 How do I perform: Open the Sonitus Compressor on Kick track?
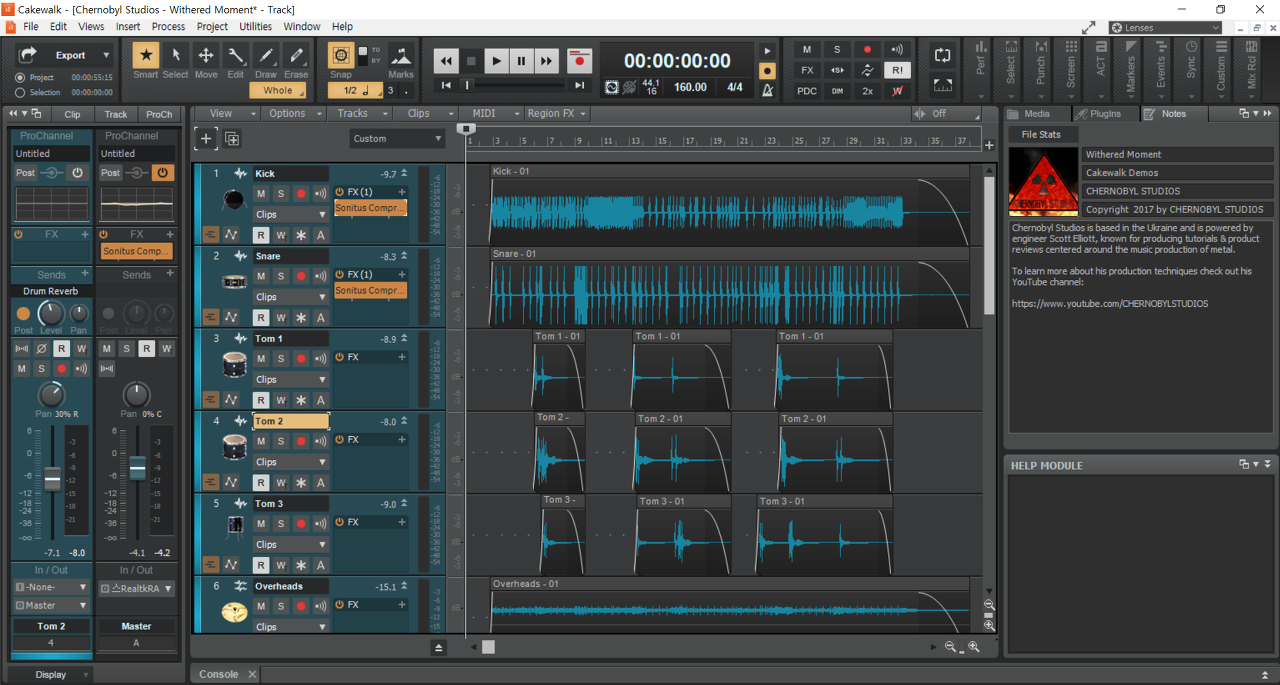point(370,208)
